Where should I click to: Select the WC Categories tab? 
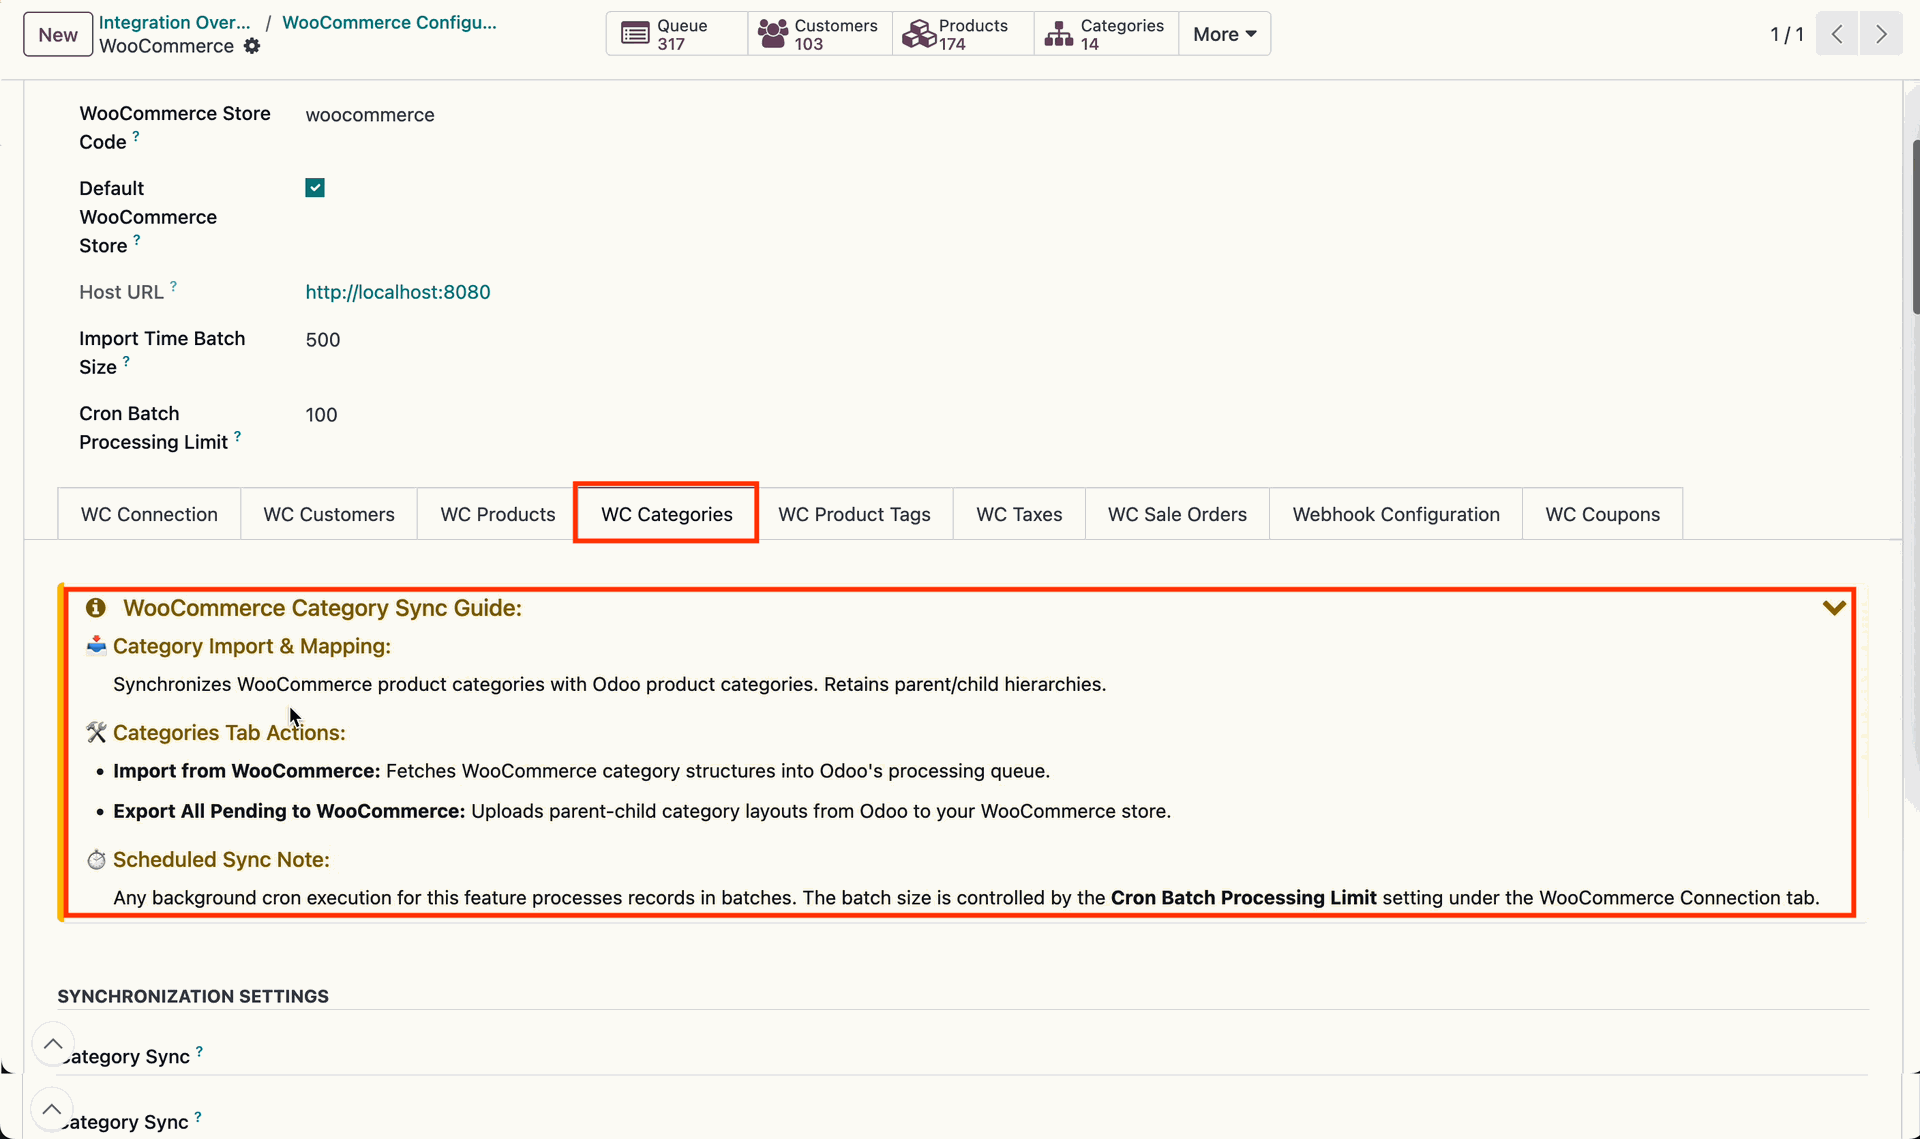[x=667, y=514]
